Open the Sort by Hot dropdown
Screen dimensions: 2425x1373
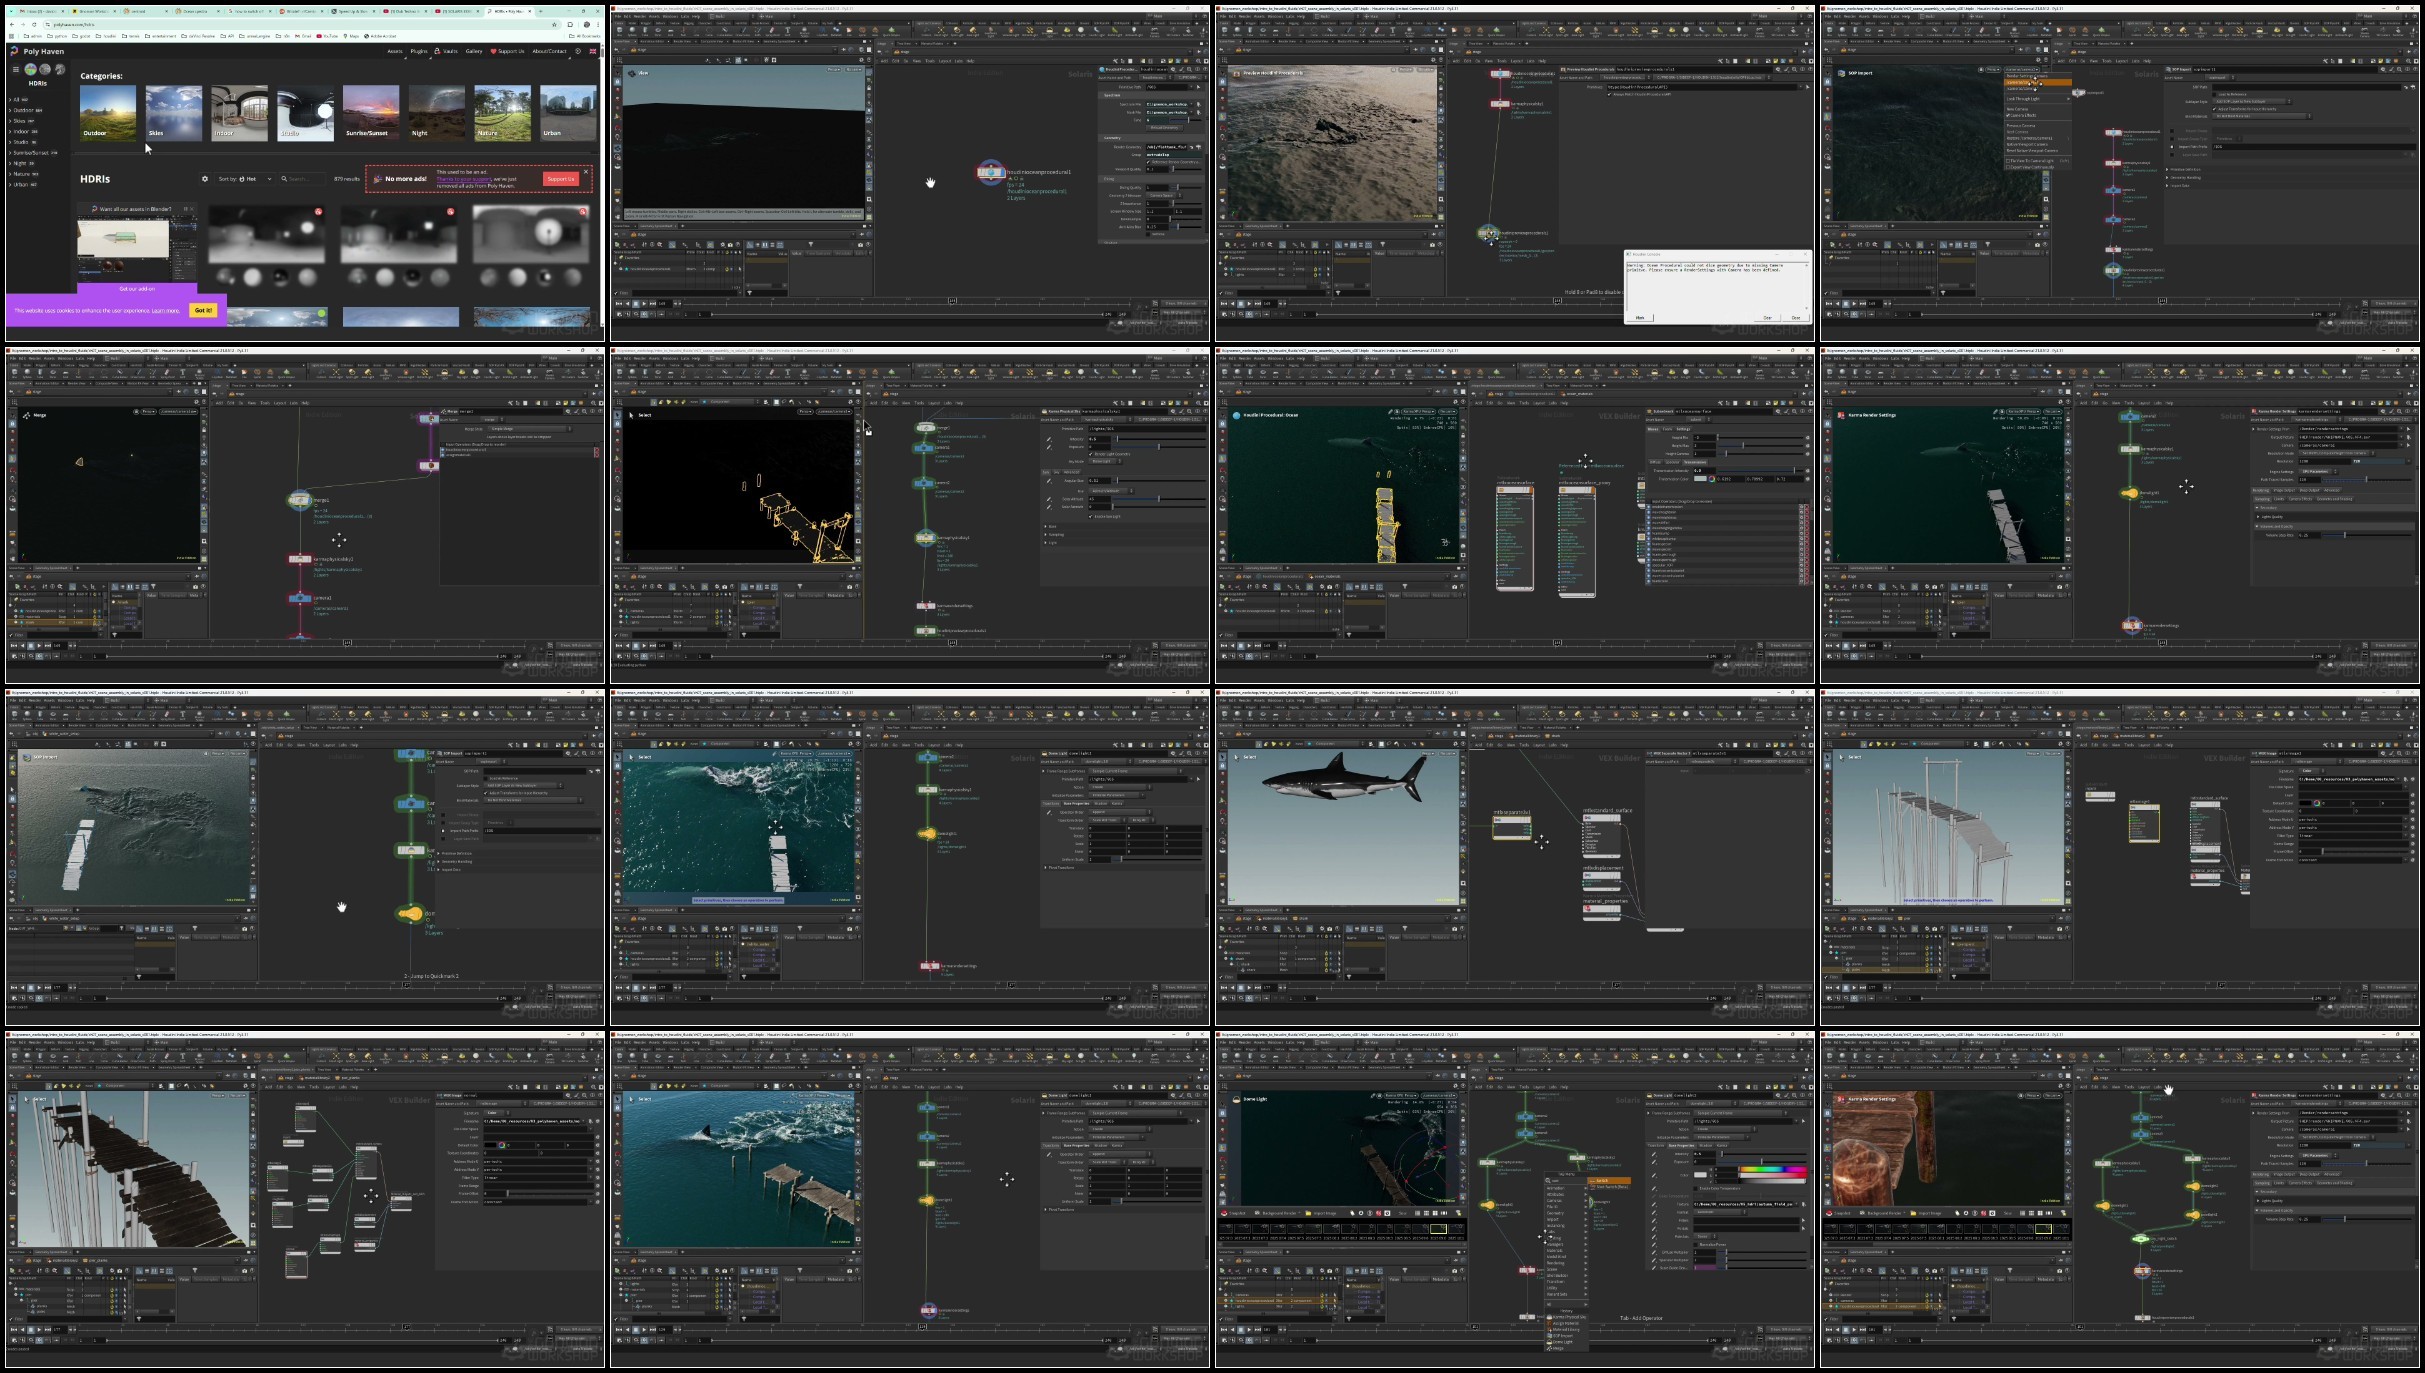click(244, 179)
